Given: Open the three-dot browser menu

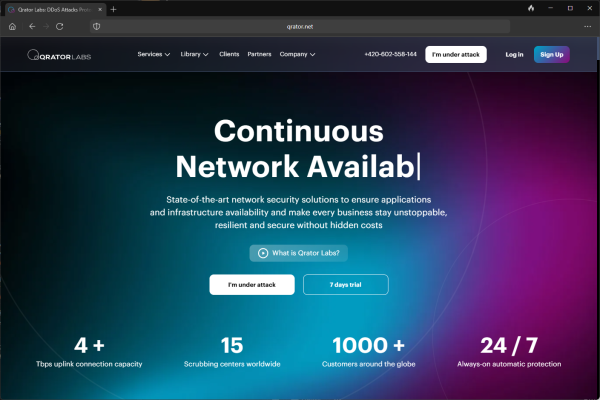Looking at the screenshot, I should [x=587, y=25].
